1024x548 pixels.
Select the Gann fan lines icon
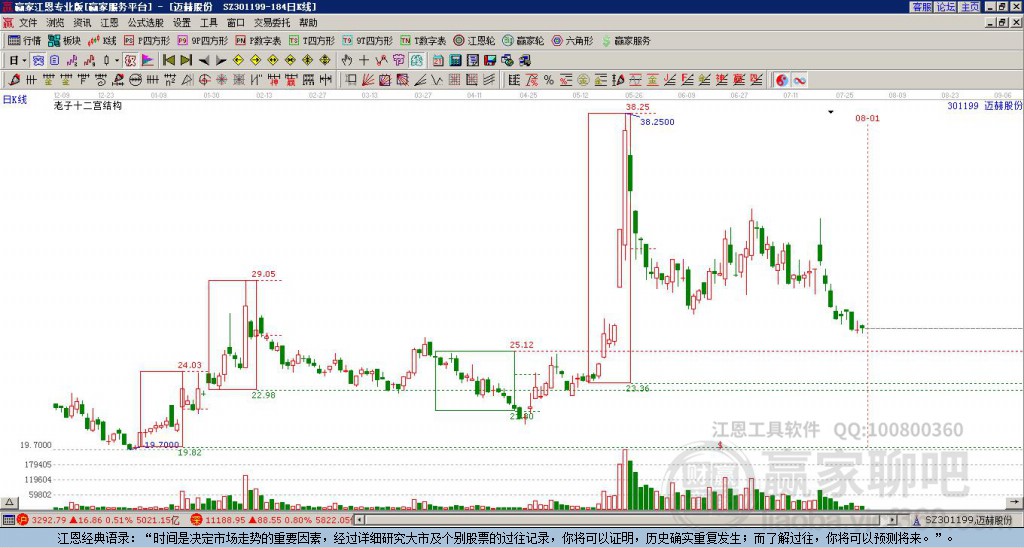pyautogui.click(x=368, y=80)
